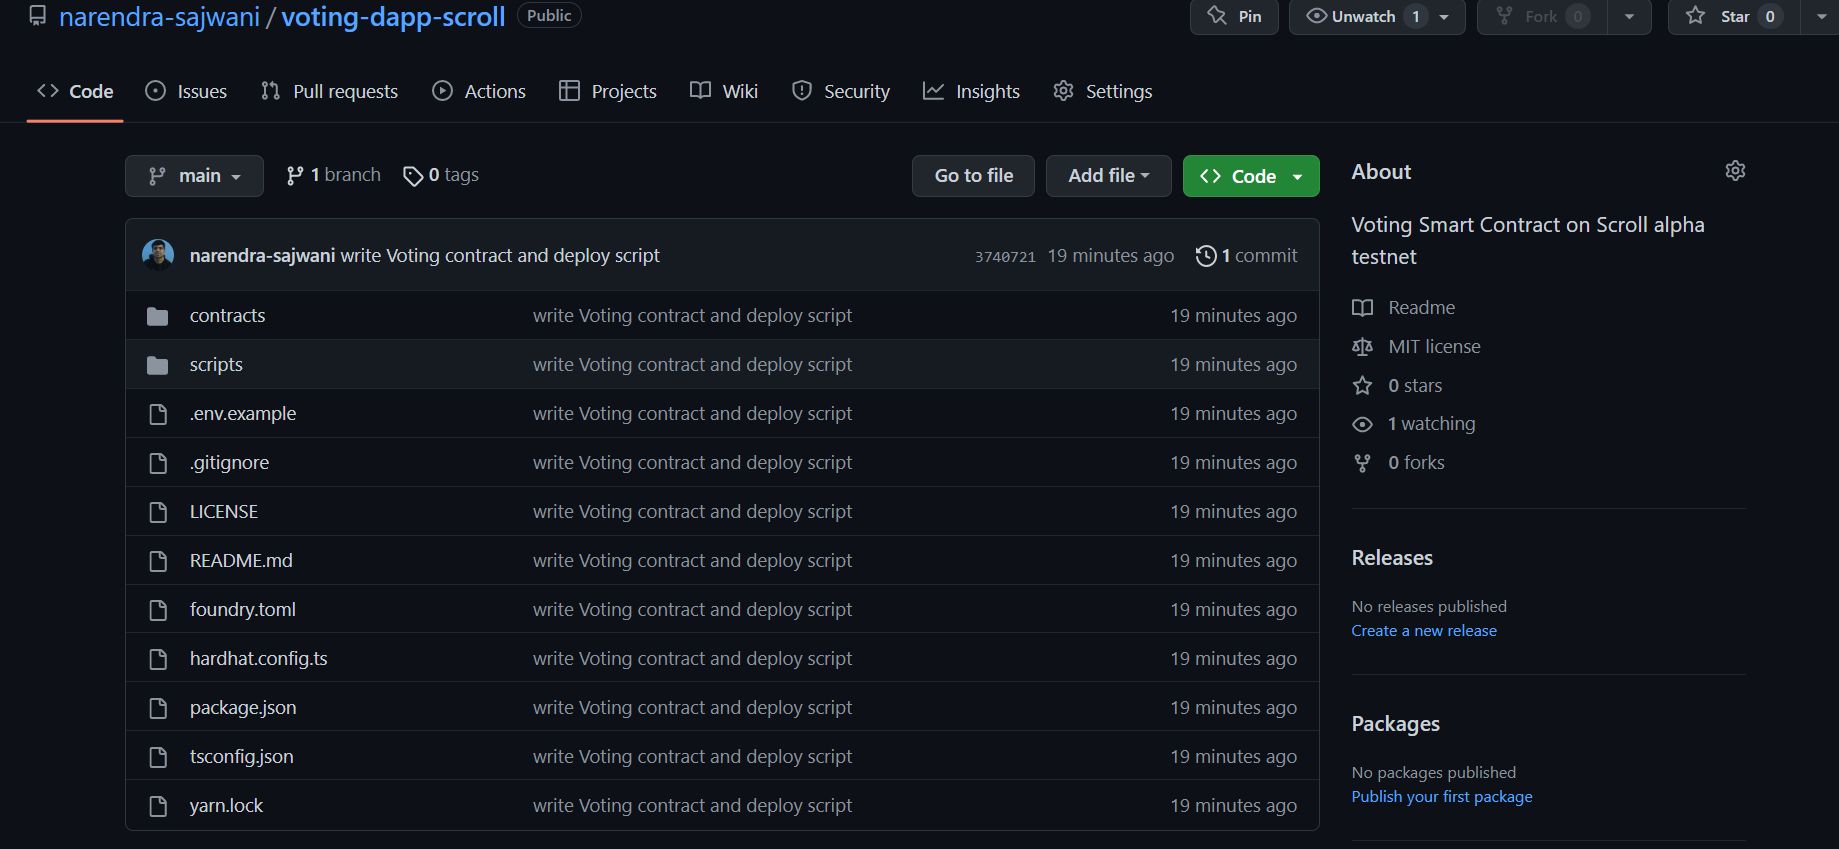Switch to the Wiki tab
Image resolution: width=1839 pixels, height=849 pixels.
(x=724, y=91)
